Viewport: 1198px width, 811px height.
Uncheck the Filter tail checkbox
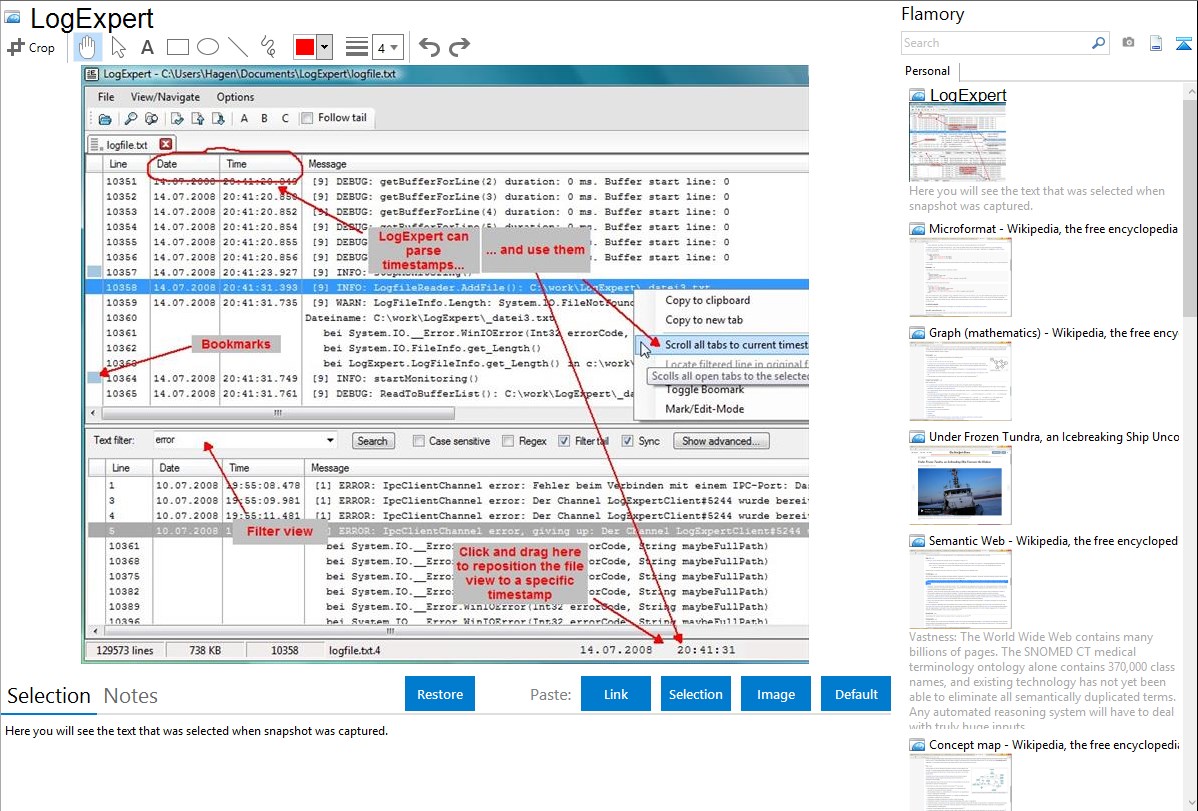pos(564,441)
